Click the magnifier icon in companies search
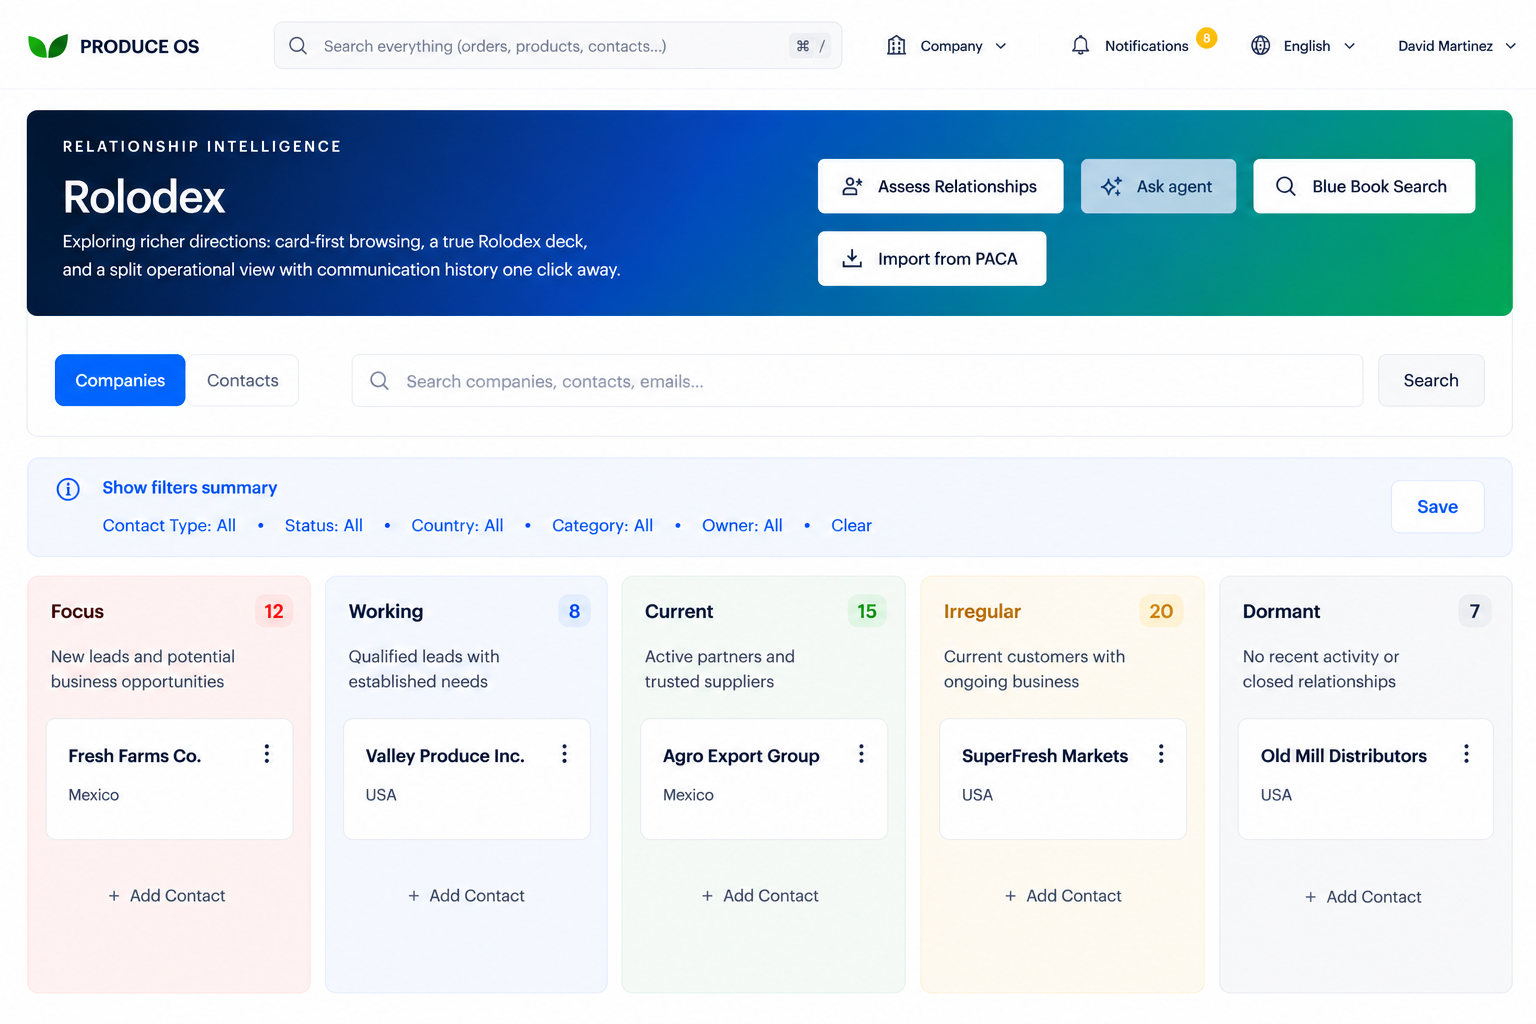The width and height of the screenshot is (1536, 1024). point(379,381)
